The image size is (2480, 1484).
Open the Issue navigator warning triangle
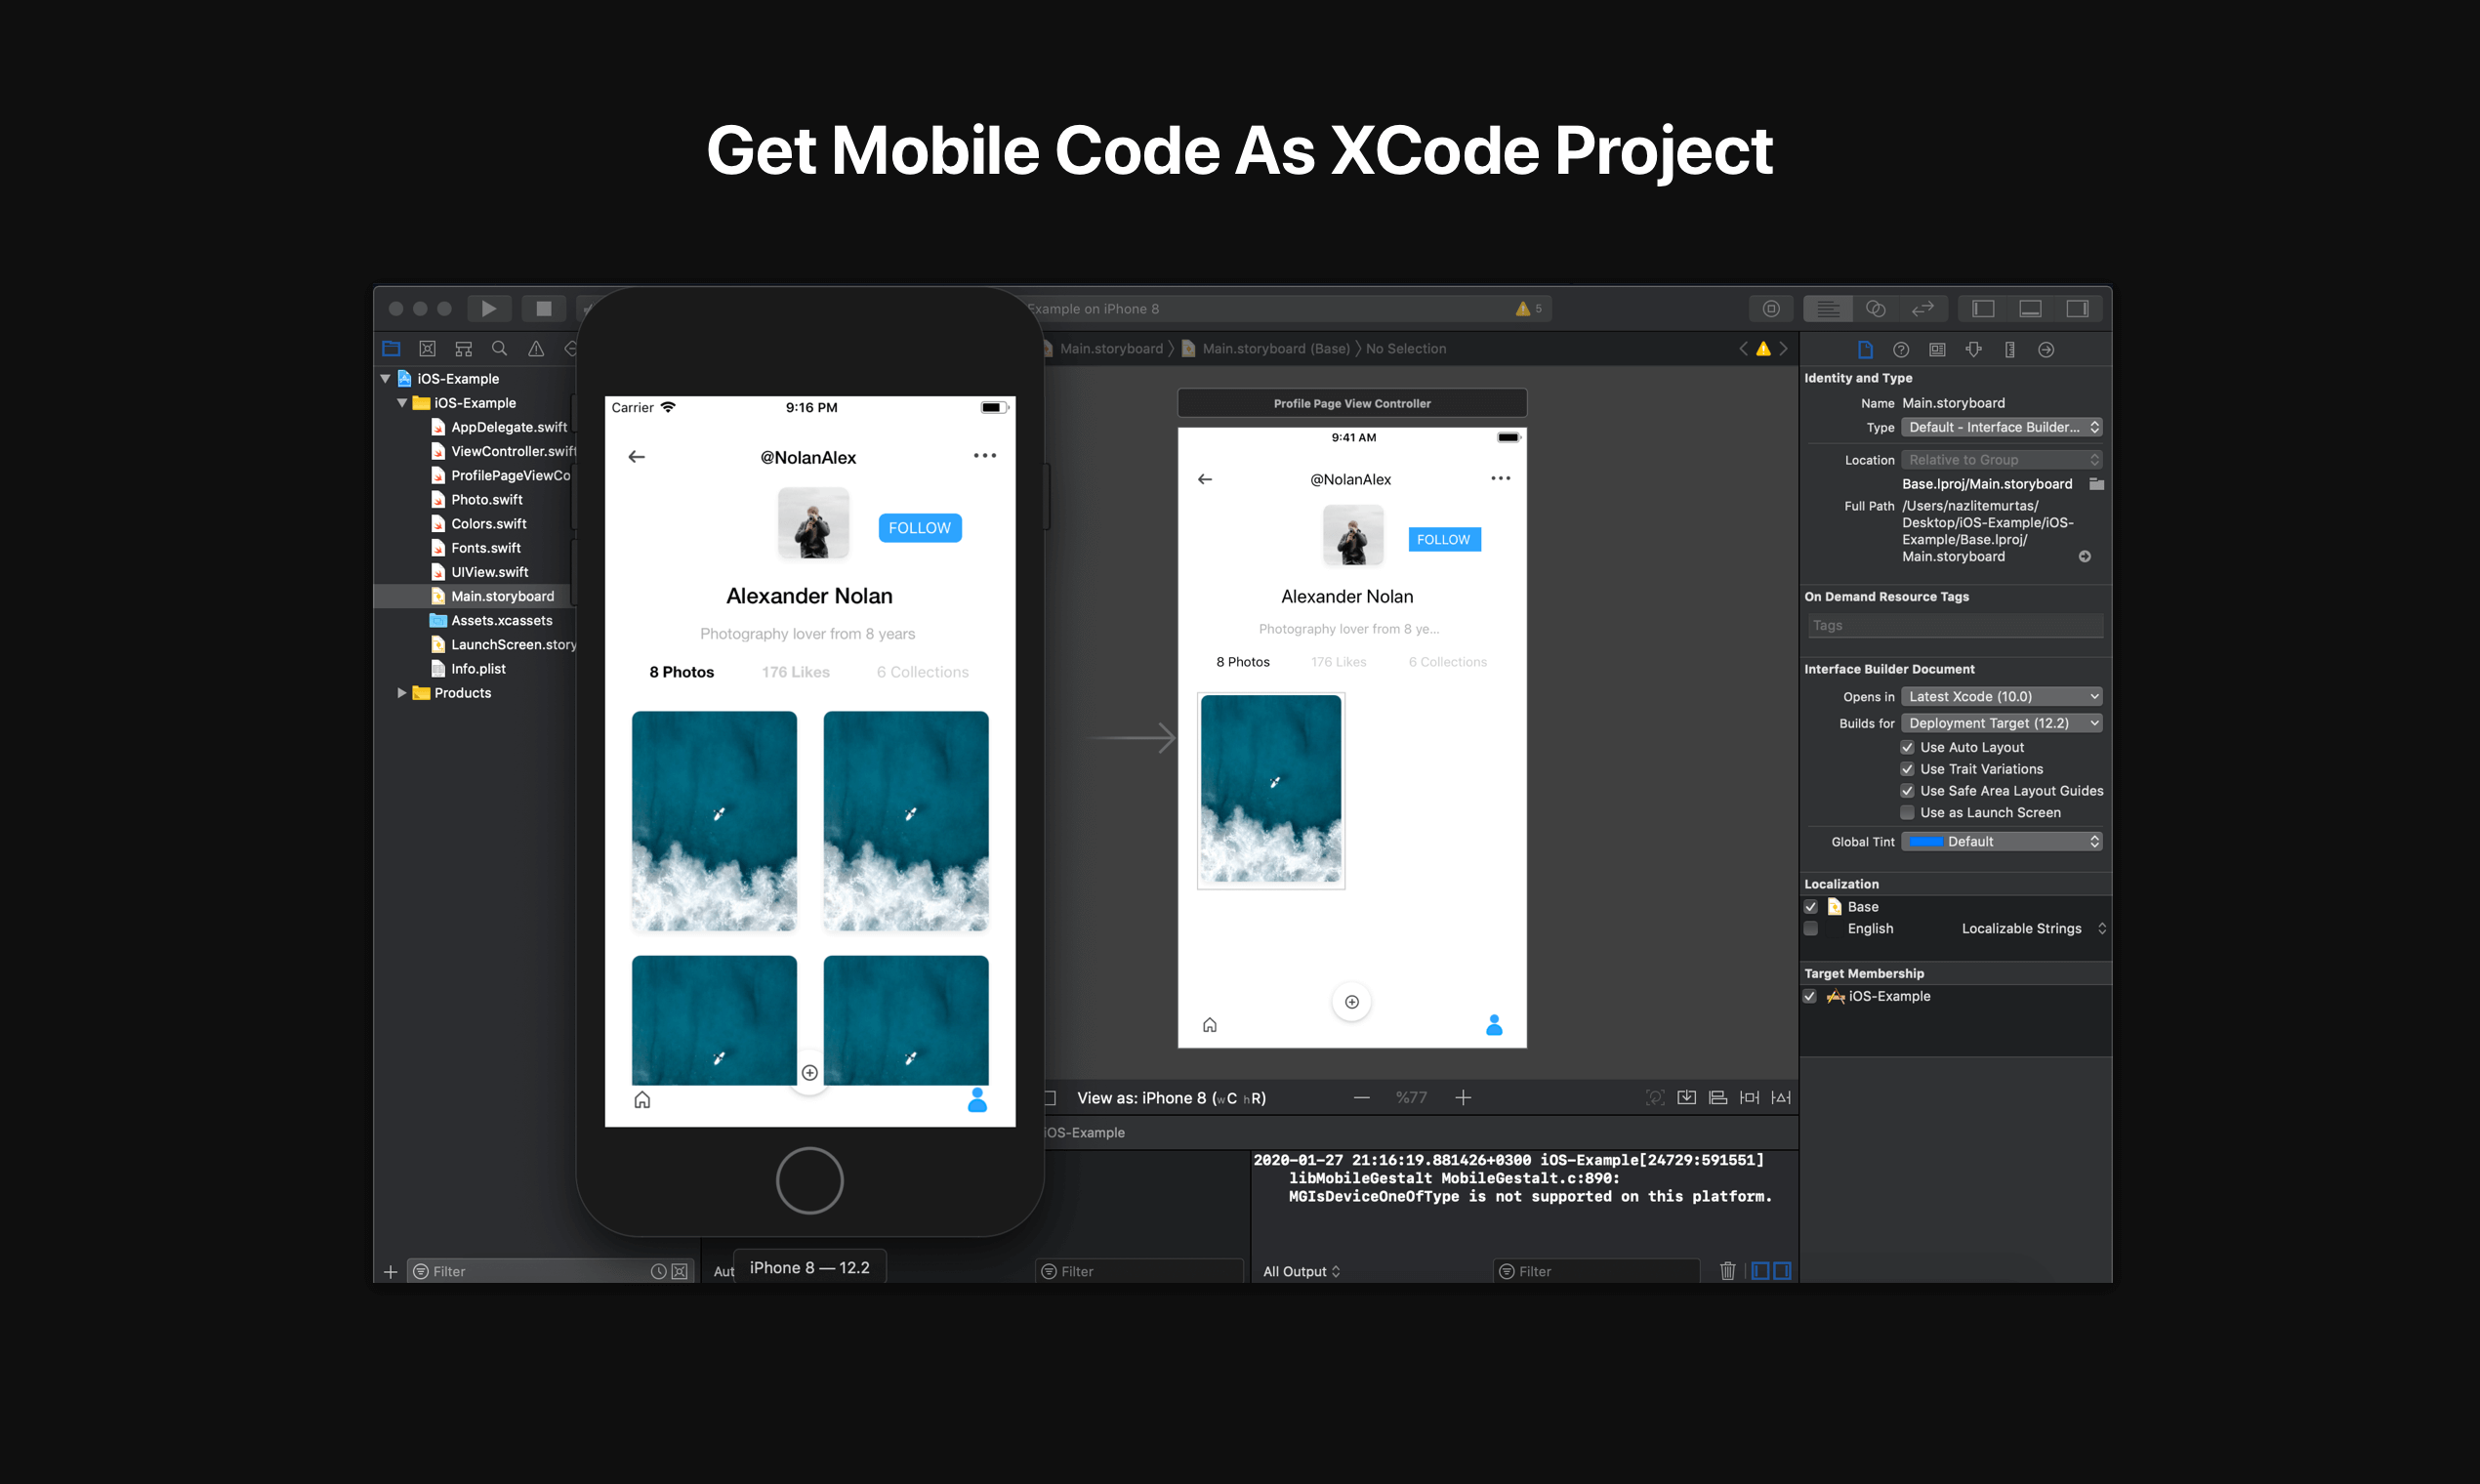[x=536, y=349]
